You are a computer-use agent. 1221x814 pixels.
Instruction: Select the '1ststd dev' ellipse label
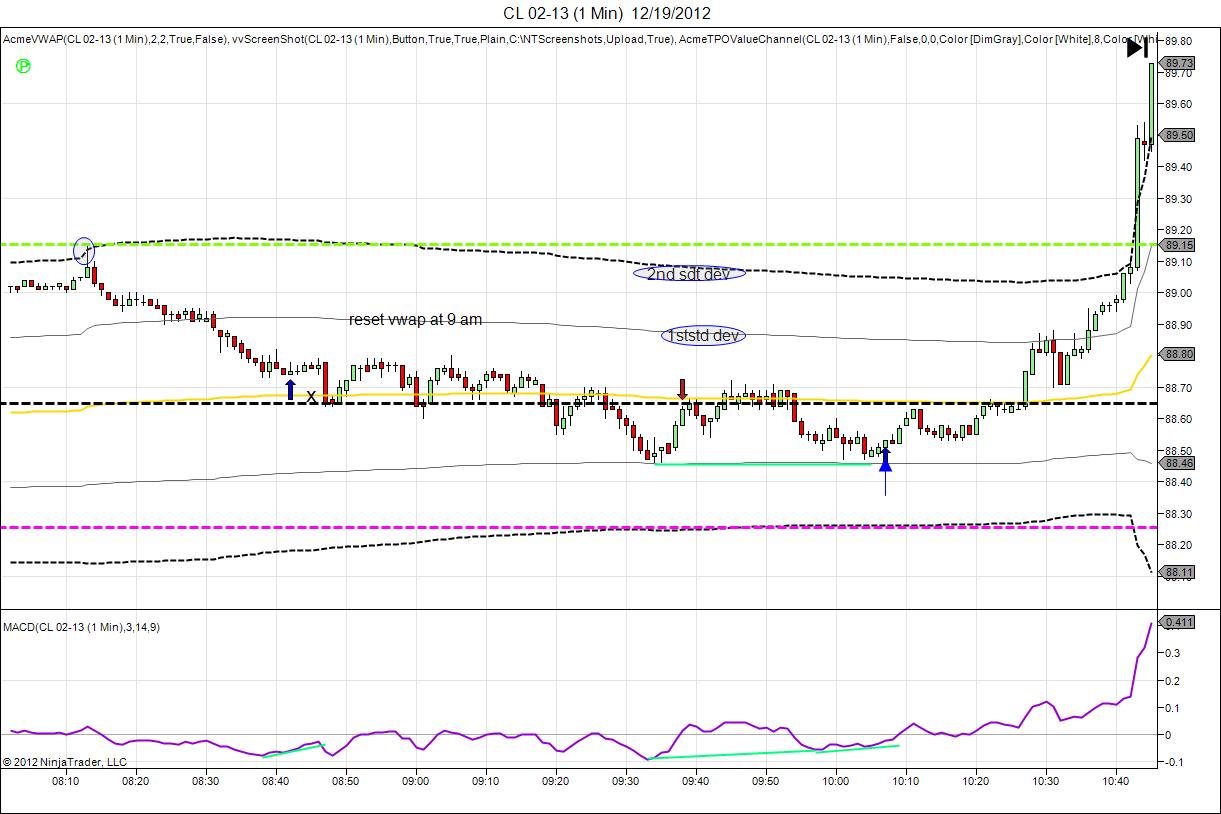[703, 336]
